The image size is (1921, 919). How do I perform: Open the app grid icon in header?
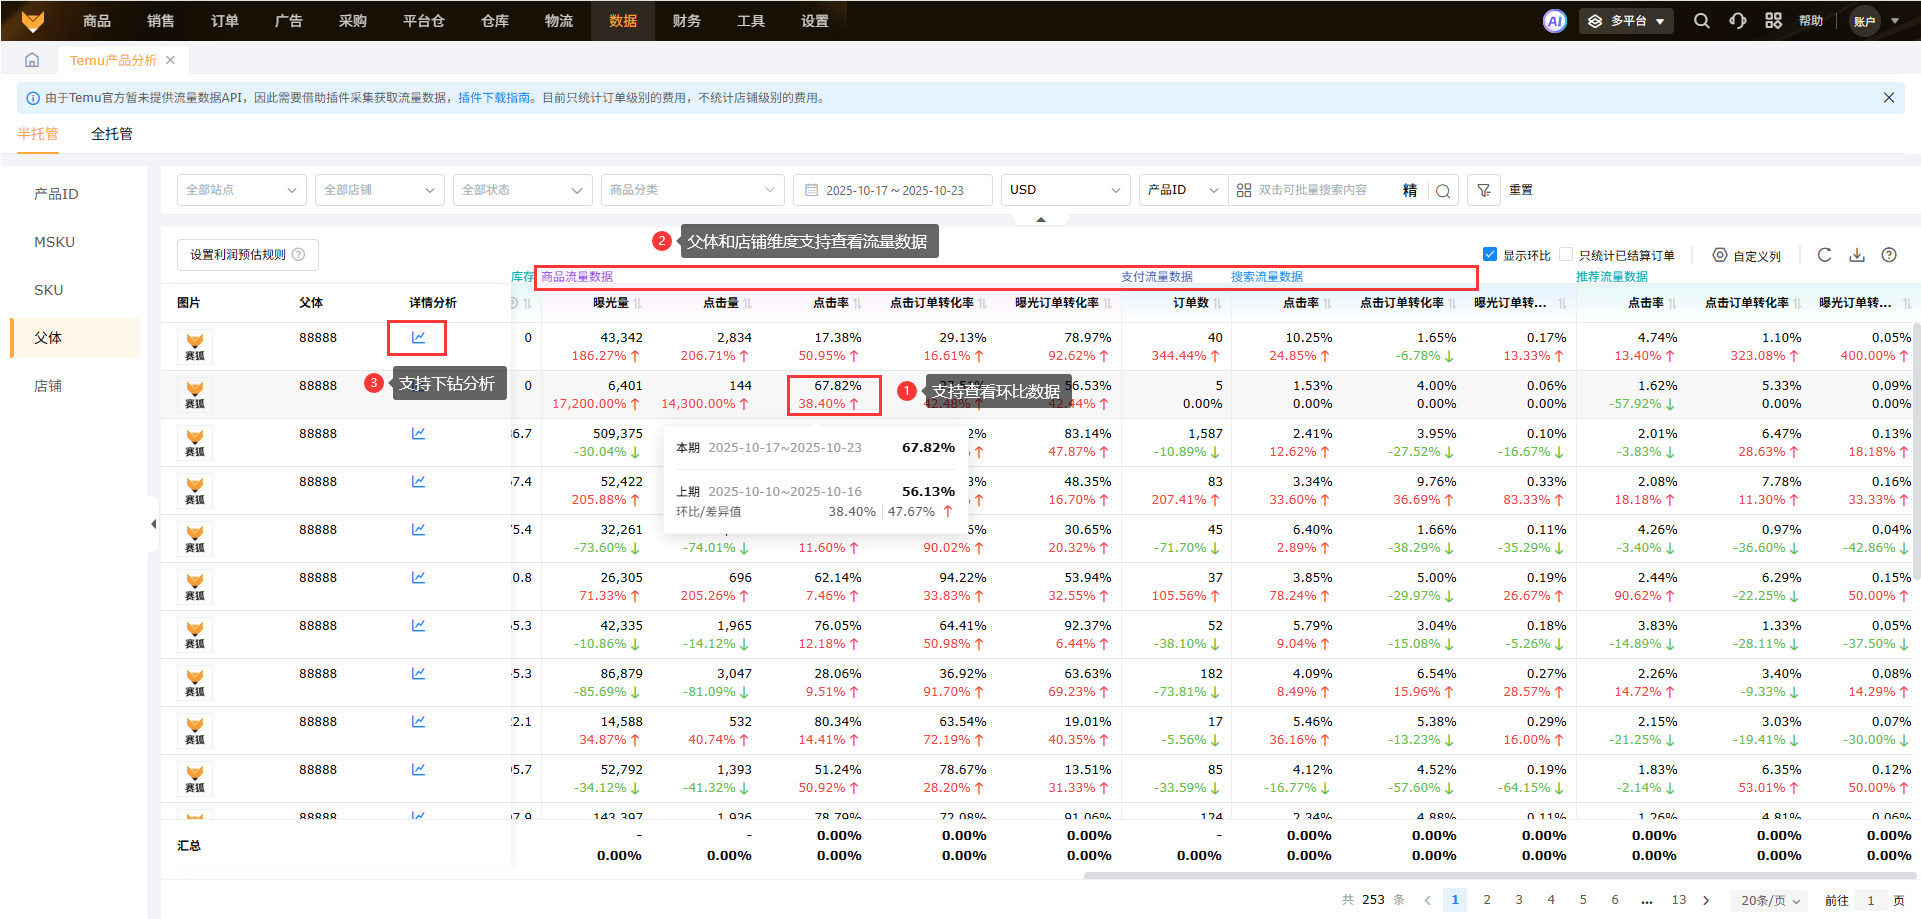(1773, 21)
